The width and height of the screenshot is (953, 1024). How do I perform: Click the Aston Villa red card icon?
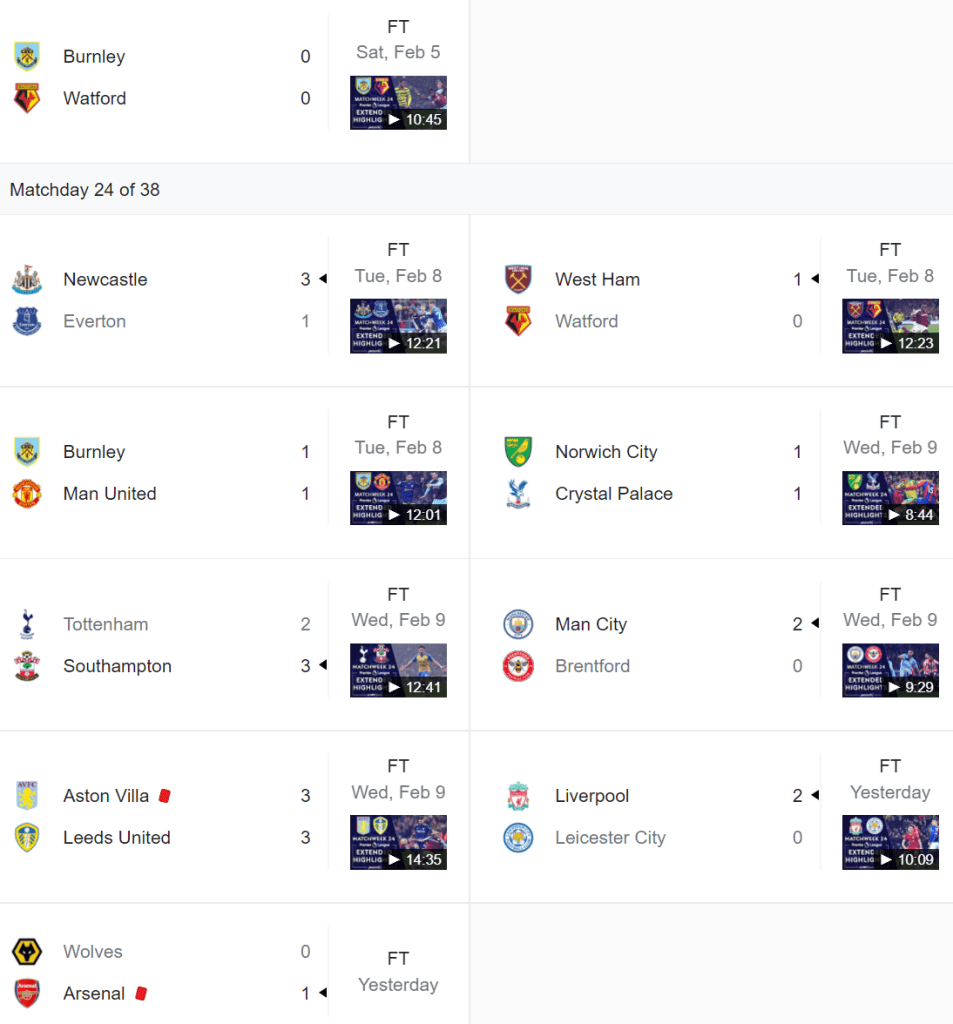click(165, 796)
